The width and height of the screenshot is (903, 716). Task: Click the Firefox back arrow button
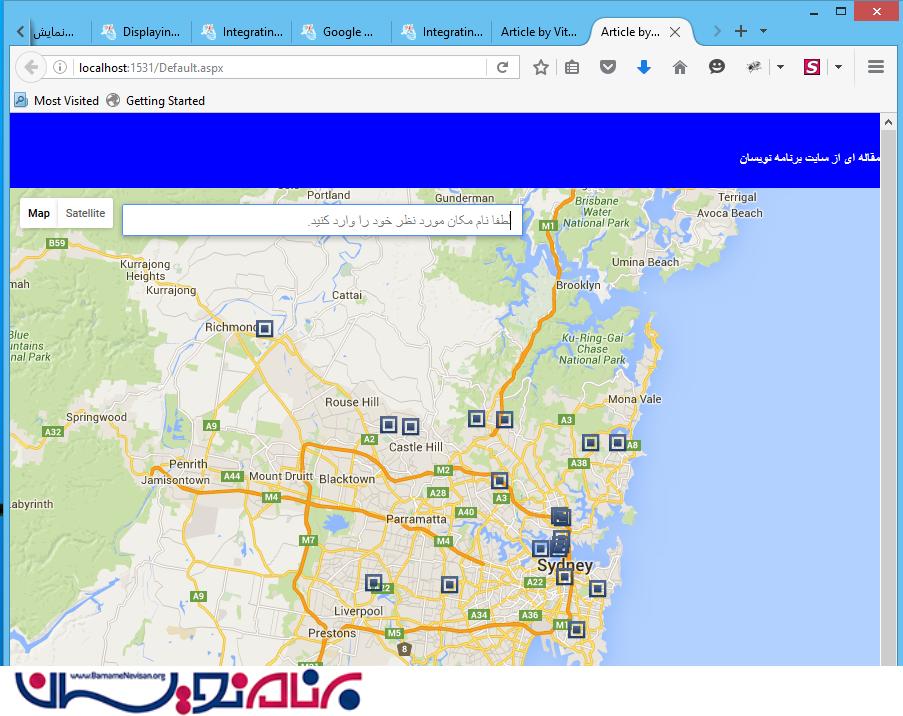coord(31,67)
